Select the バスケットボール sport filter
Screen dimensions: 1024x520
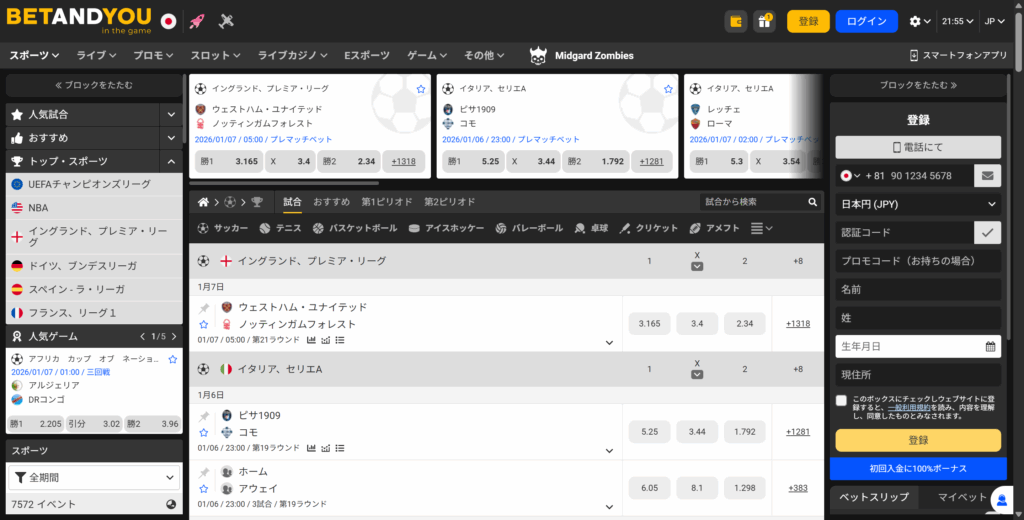click(x=355, y=228)
